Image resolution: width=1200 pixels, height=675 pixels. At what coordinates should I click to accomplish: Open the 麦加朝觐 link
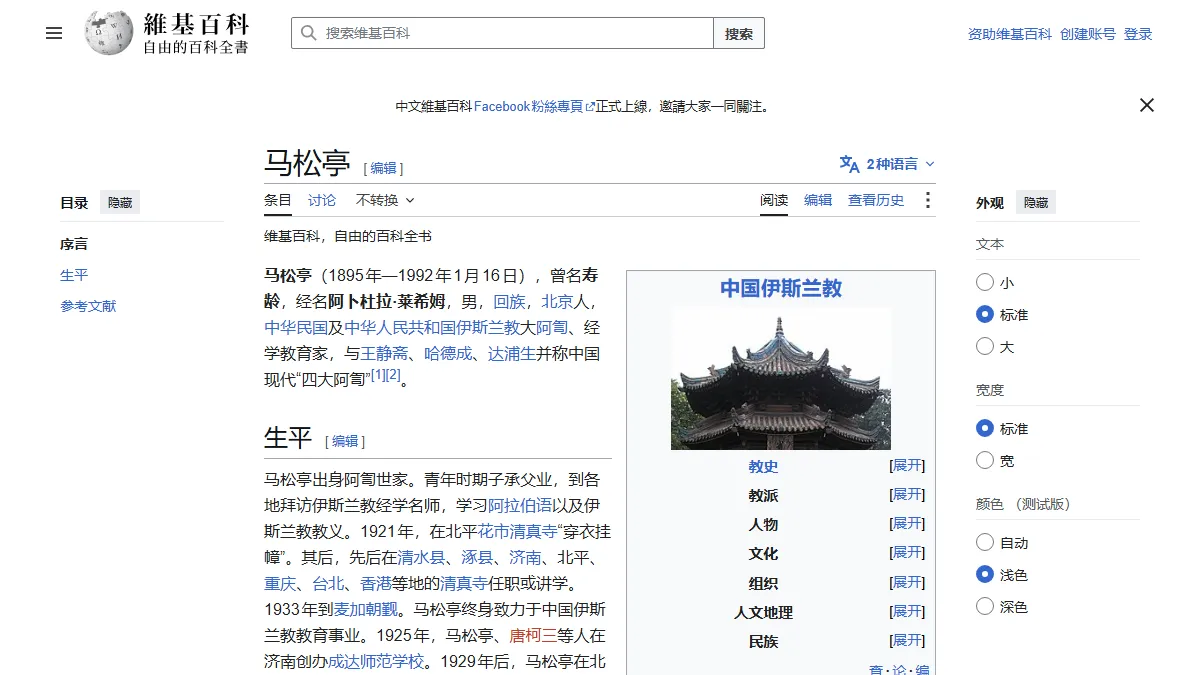[366, 609]
